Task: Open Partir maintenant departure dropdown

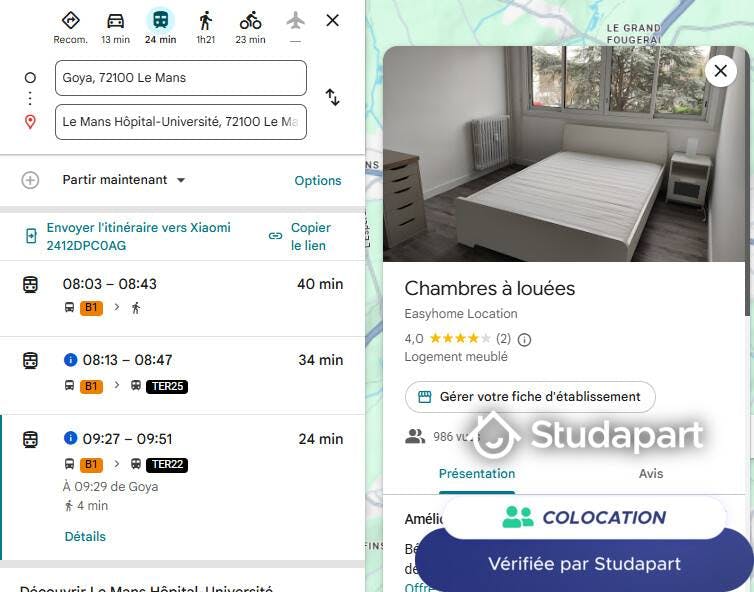Action: coord(124,180)
